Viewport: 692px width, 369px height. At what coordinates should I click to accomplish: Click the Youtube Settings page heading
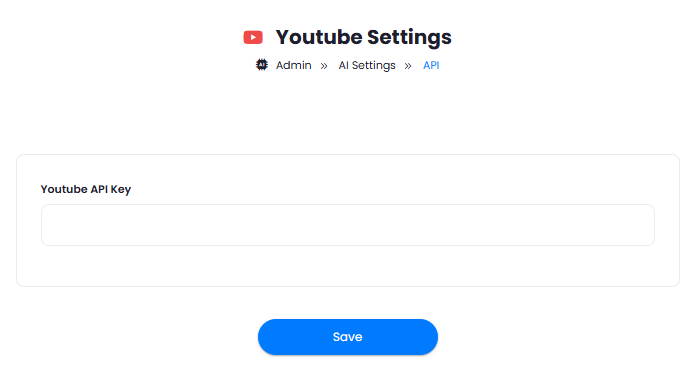coord(364,37)
